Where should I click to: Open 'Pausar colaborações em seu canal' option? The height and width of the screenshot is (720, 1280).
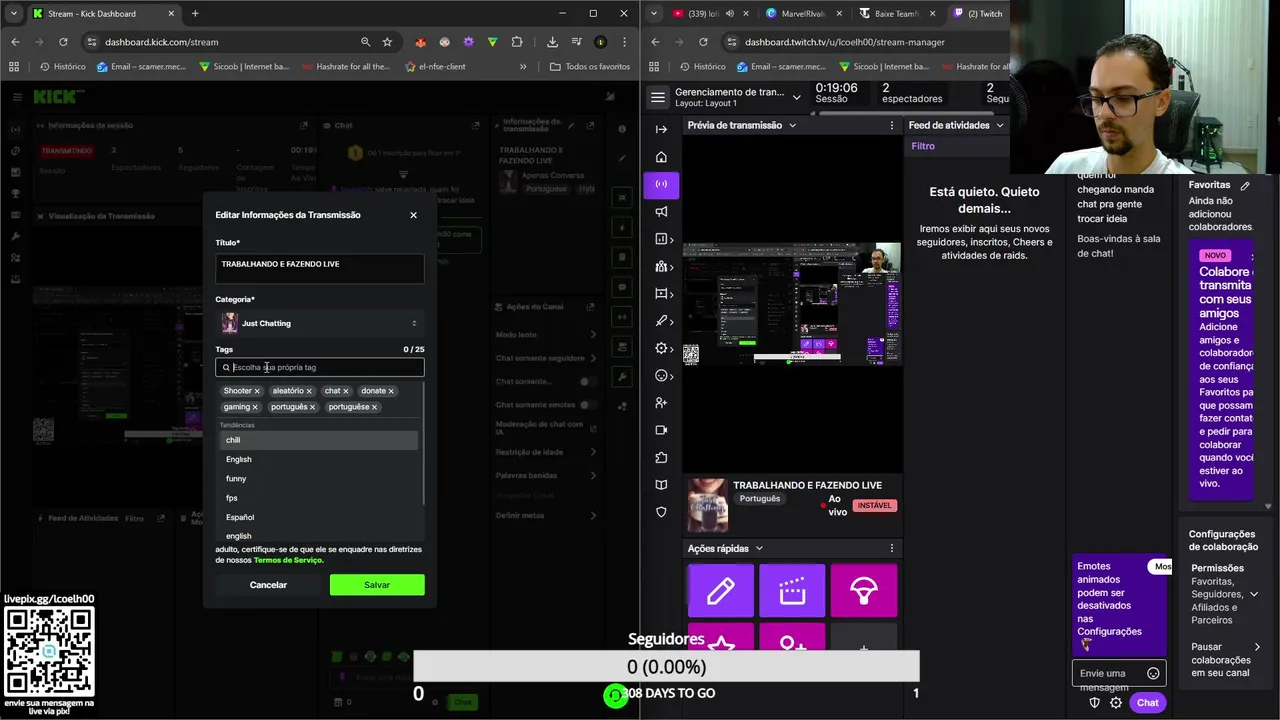[x=1226, y=660]
